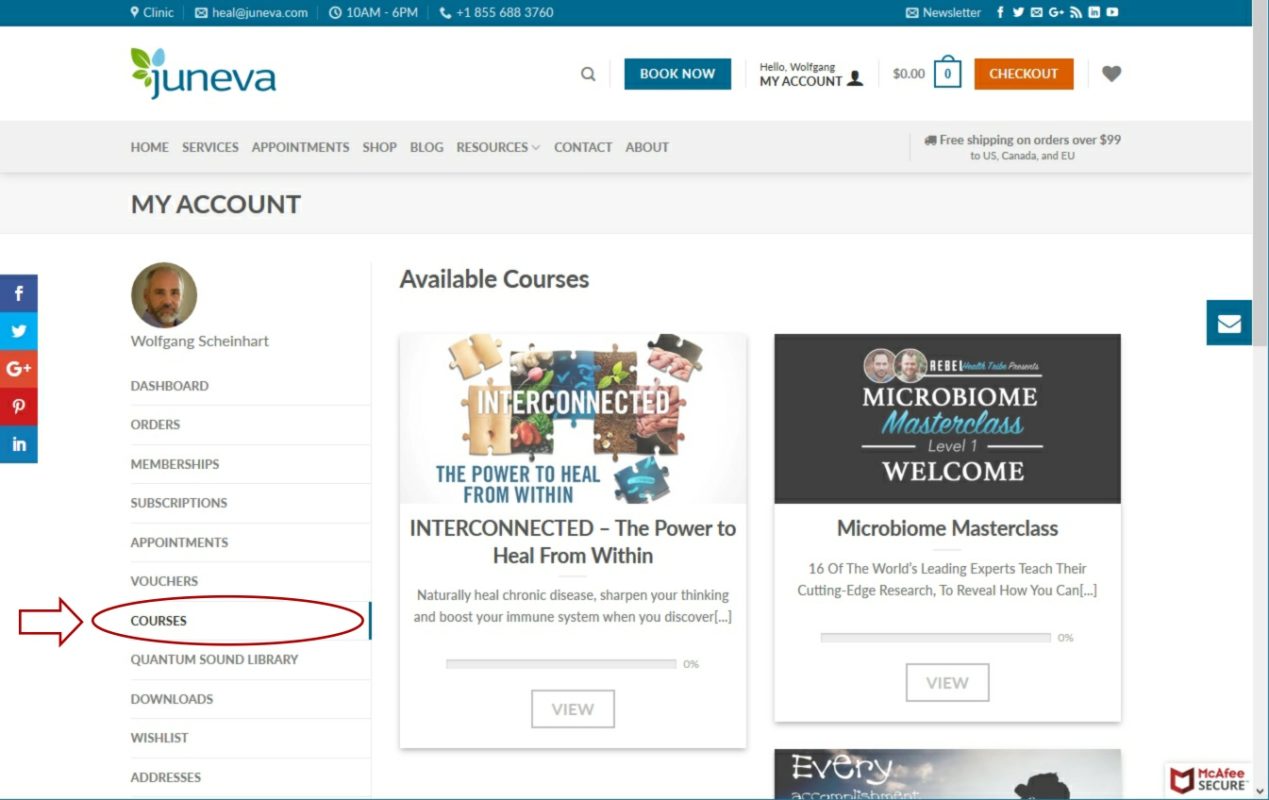Open the INTERCONNECTED – The Power to Heal title

click(573, 542)
